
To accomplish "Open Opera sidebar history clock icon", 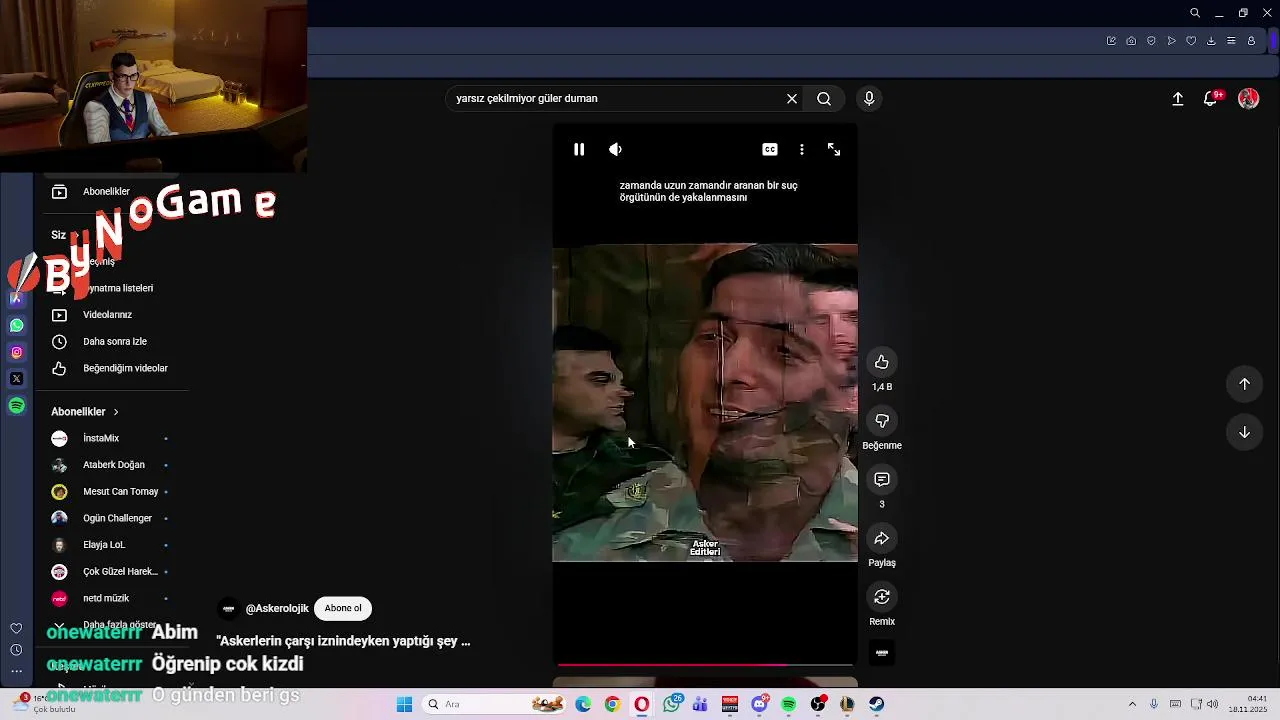I will click(x=16, y=650).
